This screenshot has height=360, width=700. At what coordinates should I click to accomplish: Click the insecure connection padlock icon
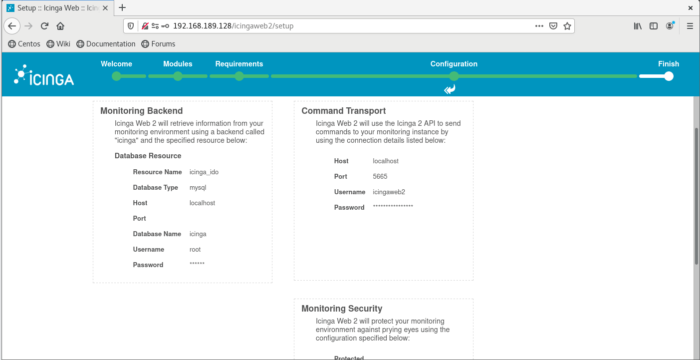pos(145,26)
